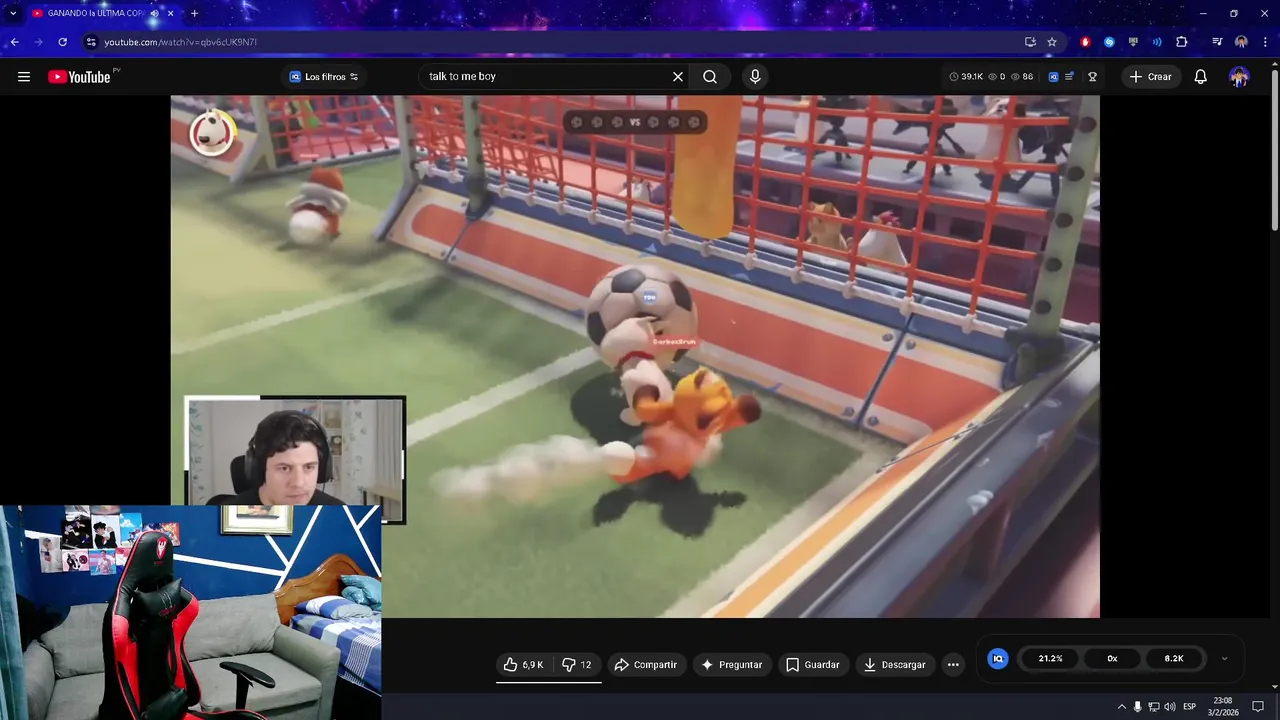Open the Los filtros dropdown
Viewport: 1280px width, 720px height.
tap(324, 77)
